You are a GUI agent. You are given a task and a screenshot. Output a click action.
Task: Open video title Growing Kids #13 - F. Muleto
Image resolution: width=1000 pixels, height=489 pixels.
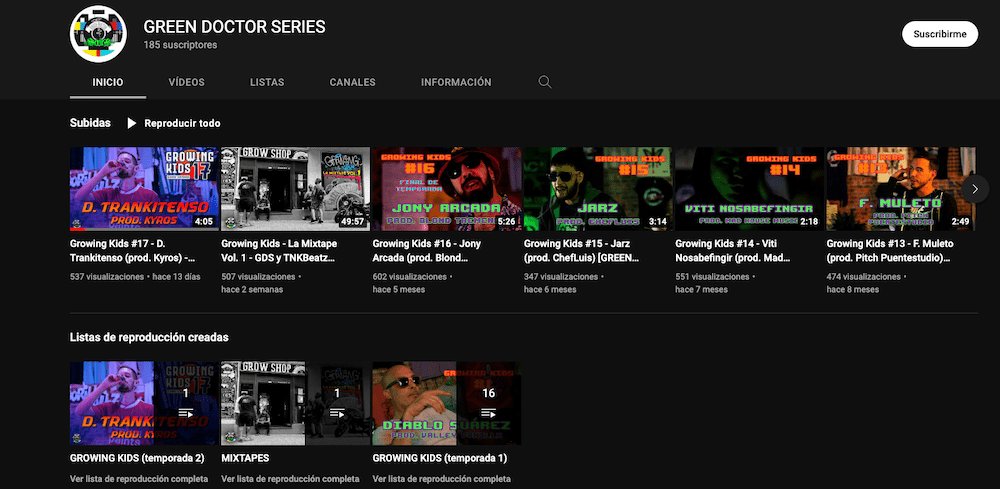(x=888, y=251)
